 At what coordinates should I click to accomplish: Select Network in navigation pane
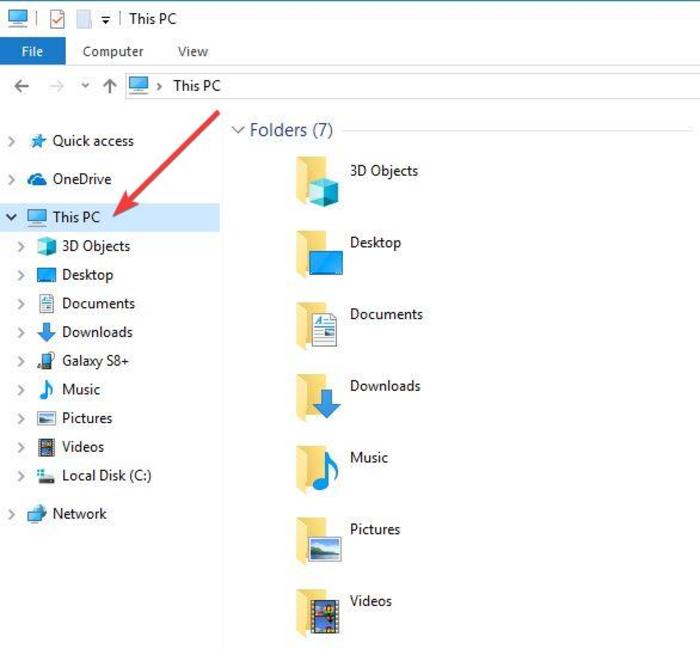point(79,514)
